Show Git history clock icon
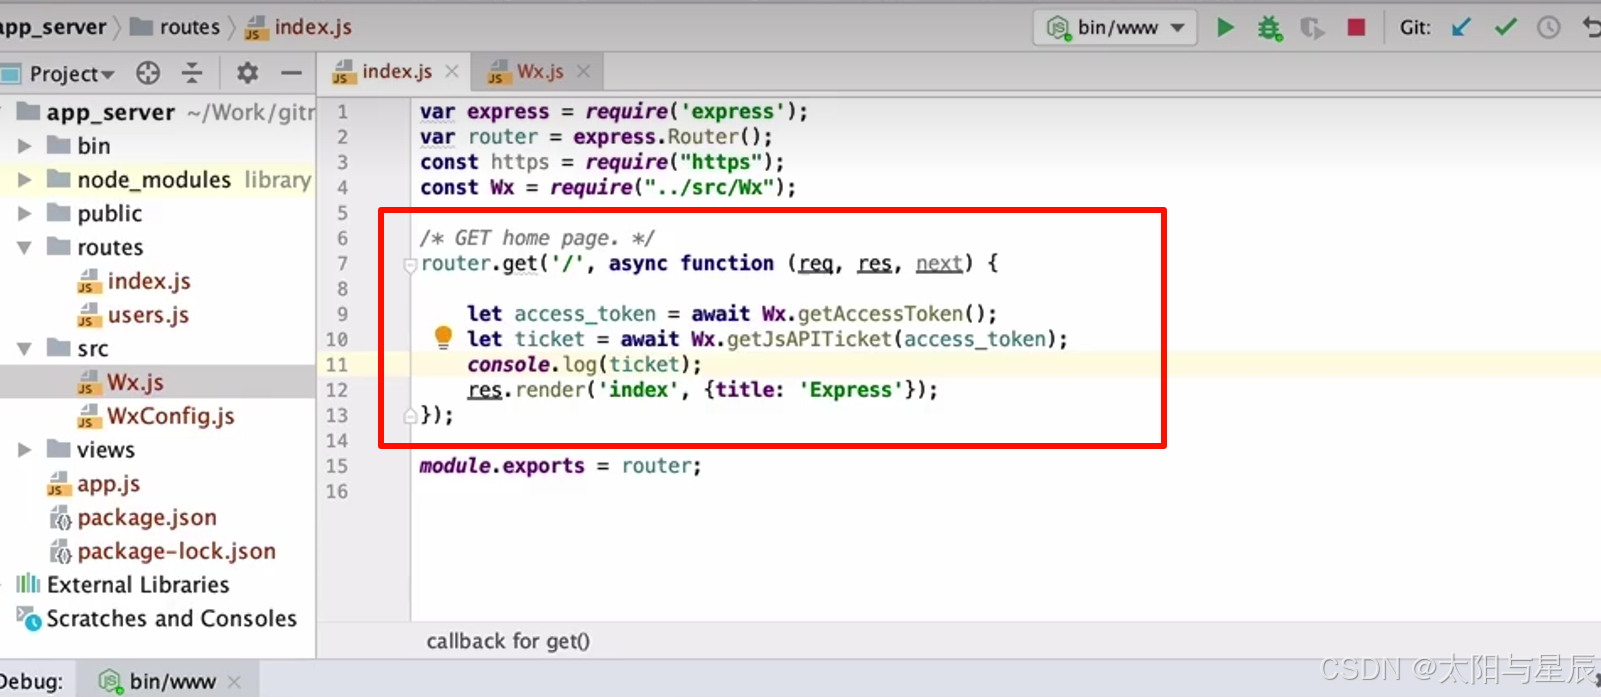Screen dimensions: 1601x697 click(1548, 27)
